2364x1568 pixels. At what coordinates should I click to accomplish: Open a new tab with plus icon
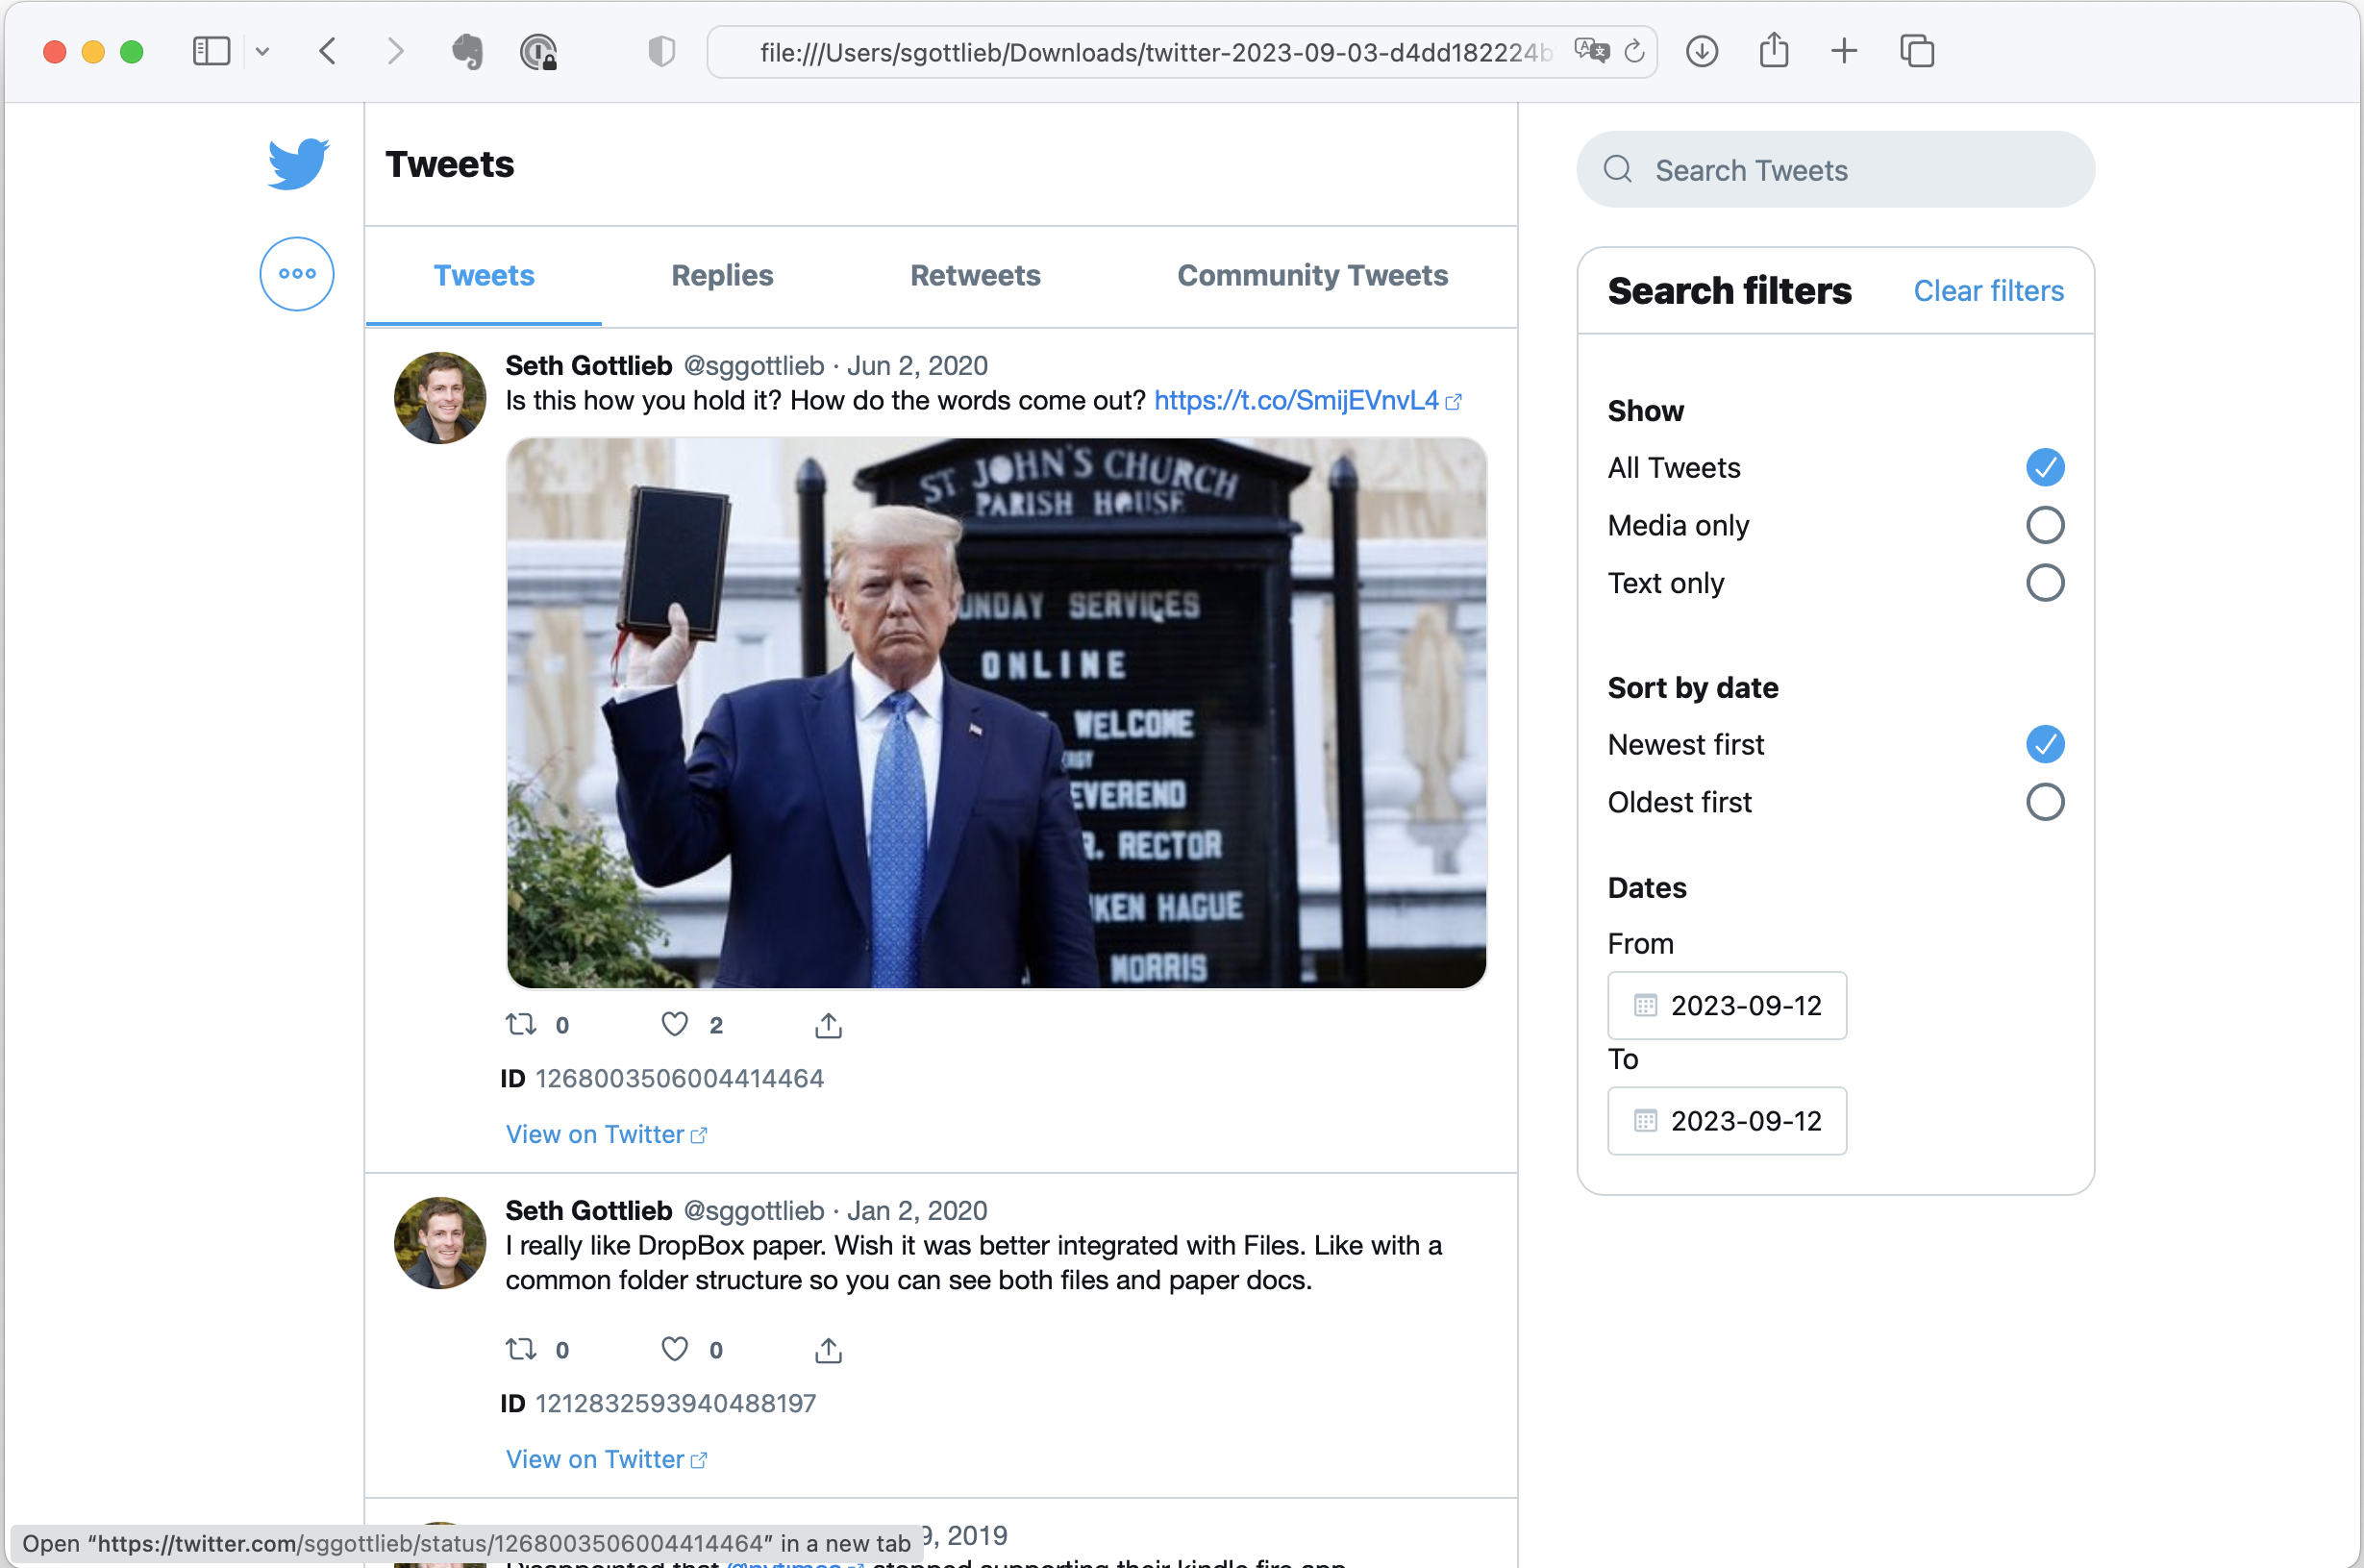(x=1844, y=51)
